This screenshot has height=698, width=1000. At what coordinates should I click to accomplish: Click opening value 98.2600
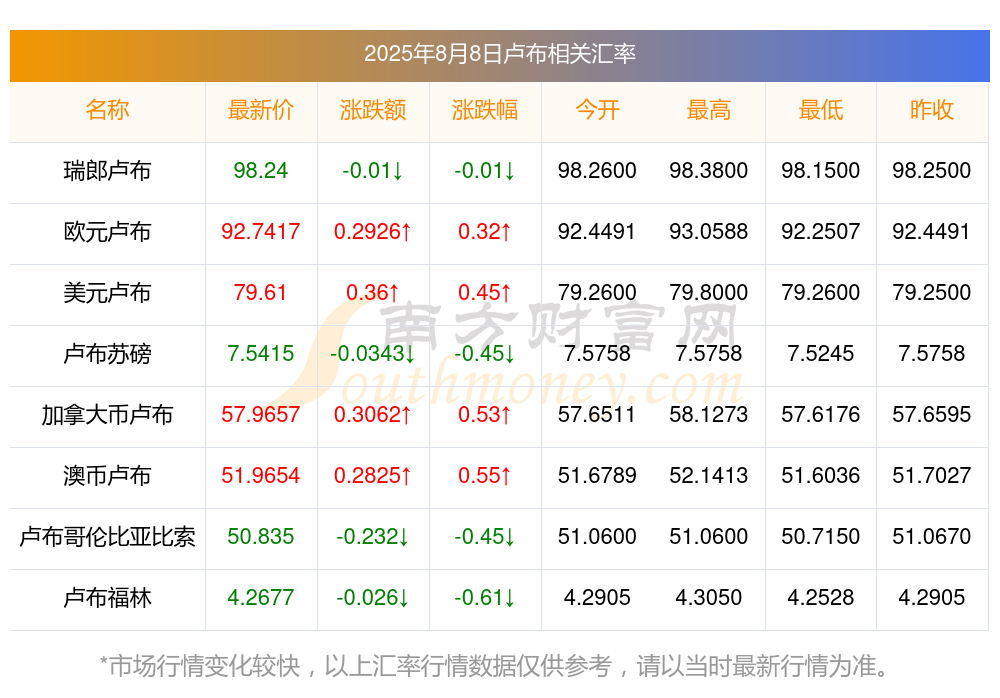pos(597,170)
